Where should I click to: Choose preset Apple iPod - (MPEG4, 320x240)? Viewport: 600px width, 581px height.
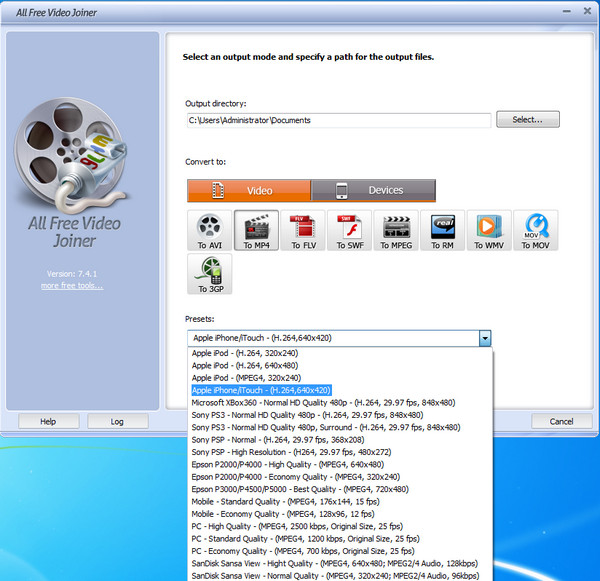[340, 378]
